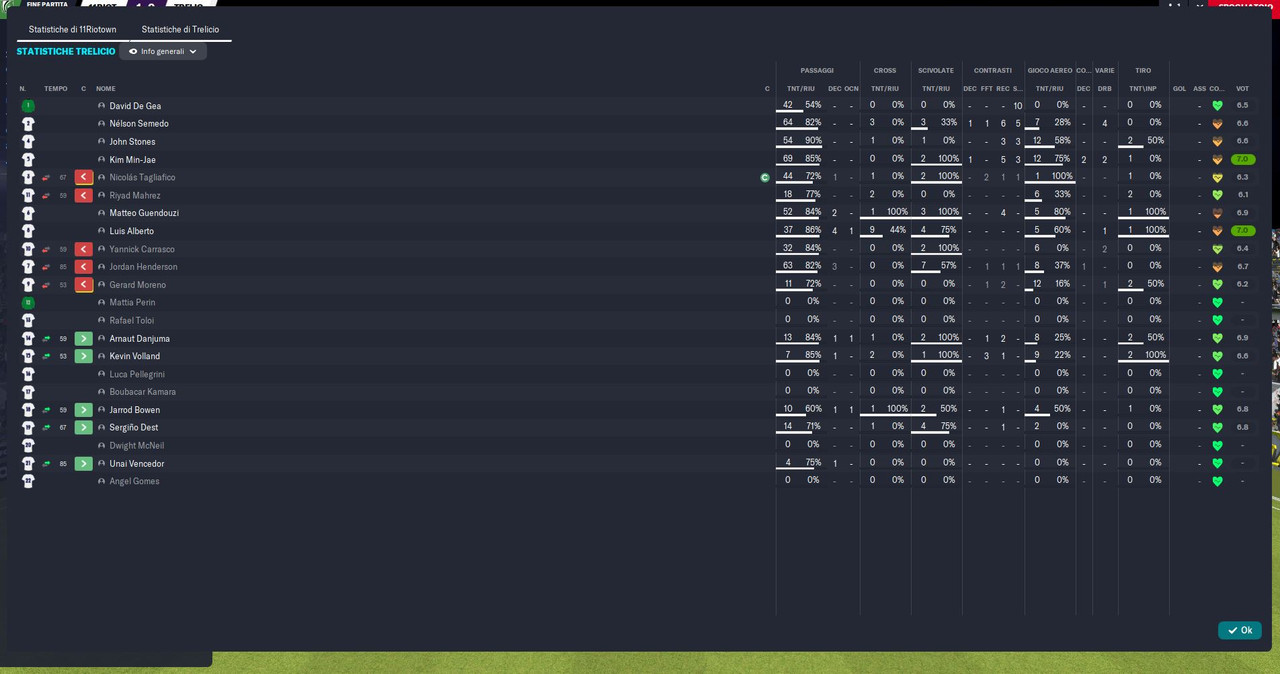Click the person icon beside Kim Min-Jae
This screenshot has height=674, width=1280.
(101, 160)
